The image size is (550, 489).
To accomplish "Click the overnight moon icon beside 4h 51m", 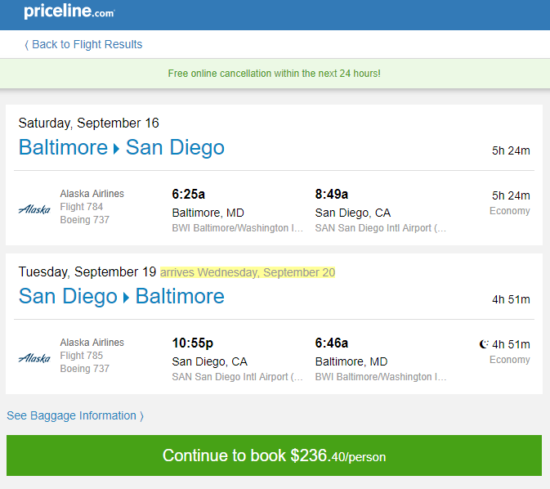I will pyautogui.click(x=484, y=344).
